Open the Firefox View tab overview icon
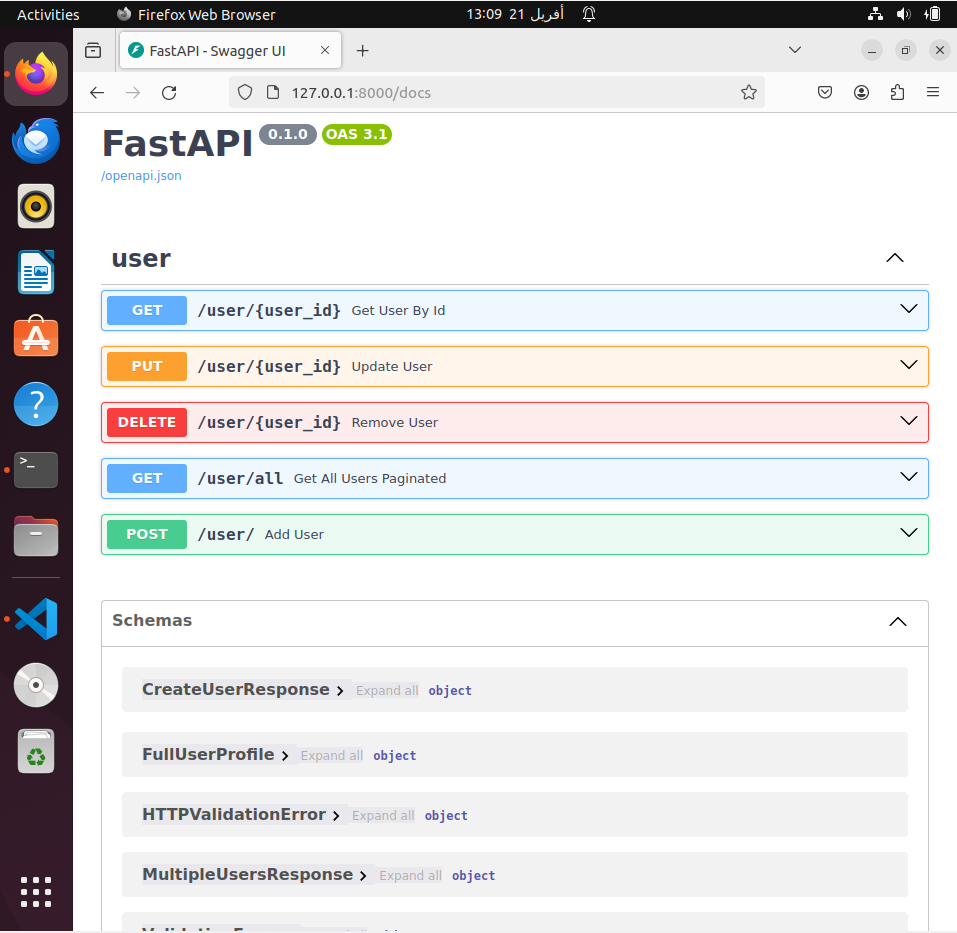 pos(93,51)
